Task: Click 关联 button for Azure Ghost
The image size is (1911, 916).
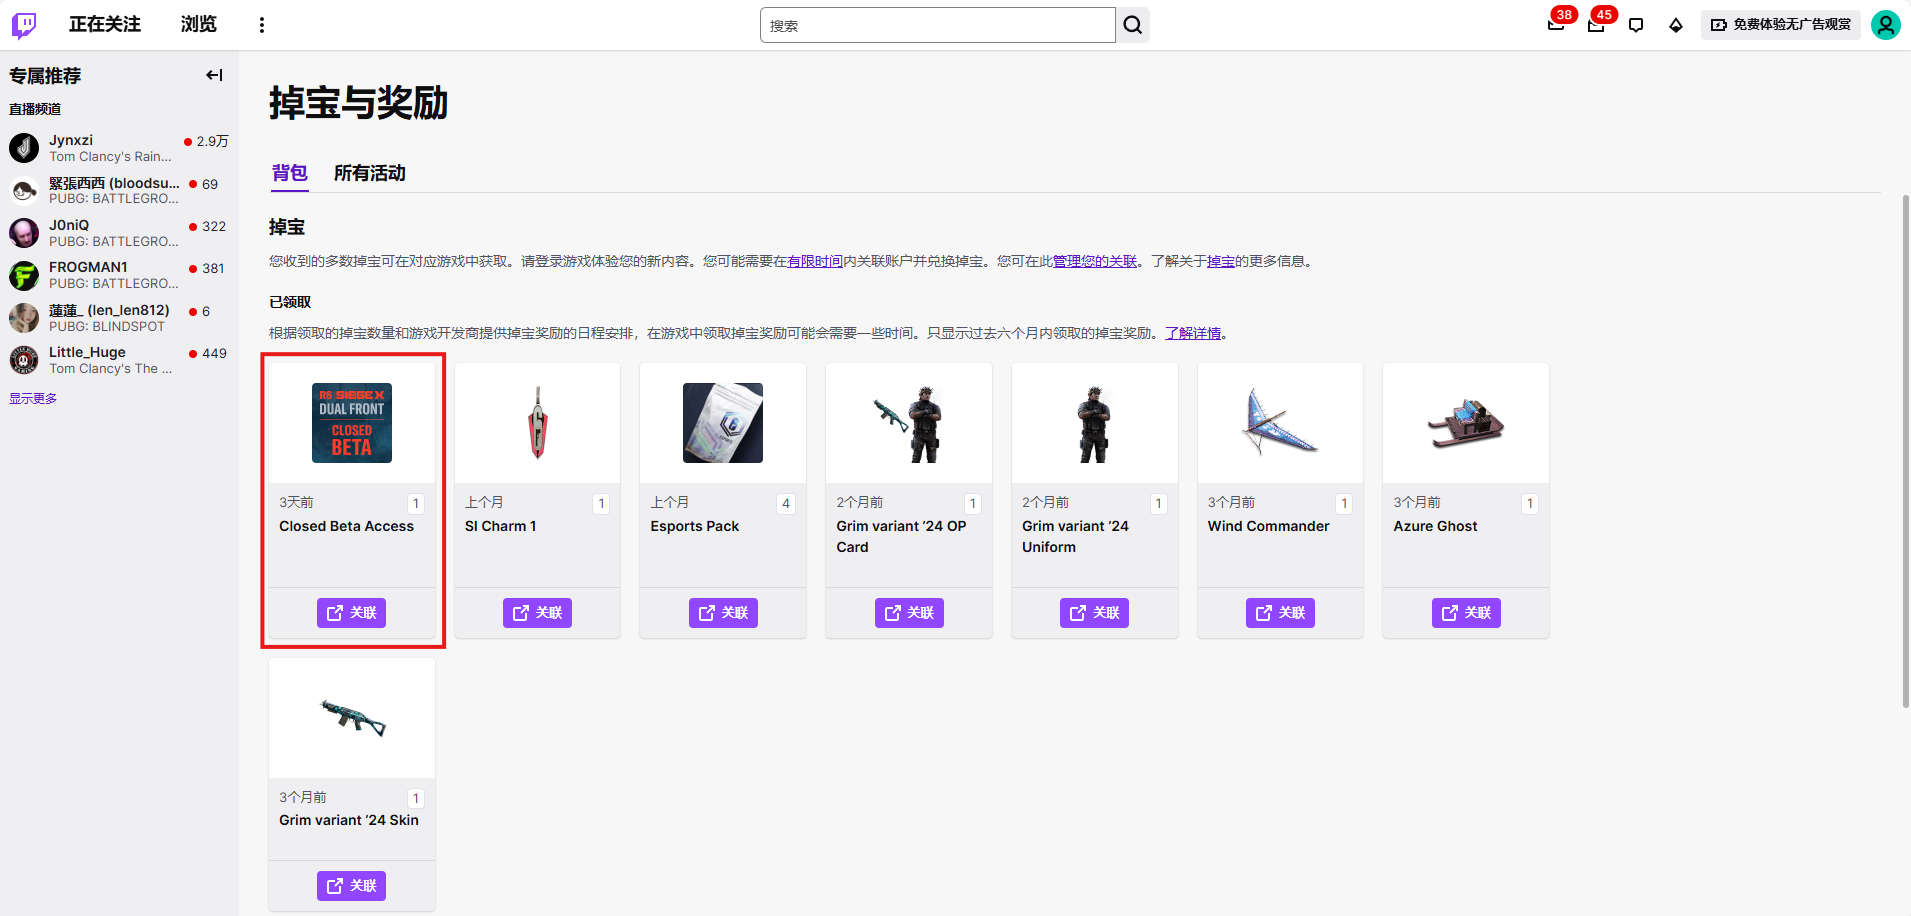Action: 1466,613
